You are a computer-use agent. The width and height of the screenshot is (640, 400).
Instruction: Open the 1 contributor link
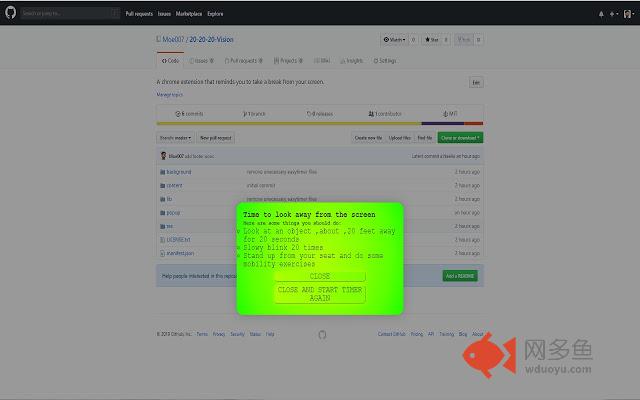(x=385, y=114)
